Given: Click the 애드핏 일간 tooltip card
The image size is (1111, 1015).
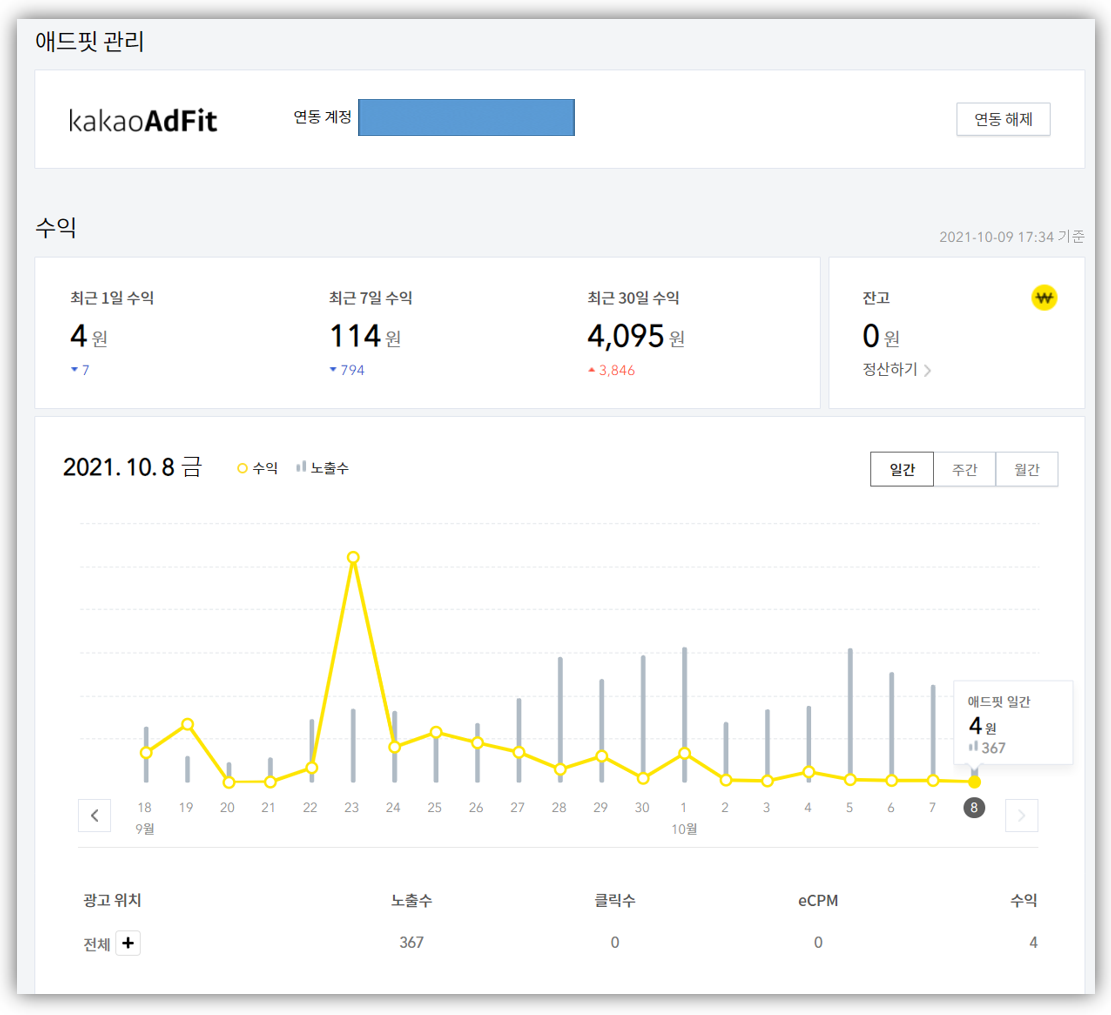Looking at the screenshot, I should point(1013,723).
